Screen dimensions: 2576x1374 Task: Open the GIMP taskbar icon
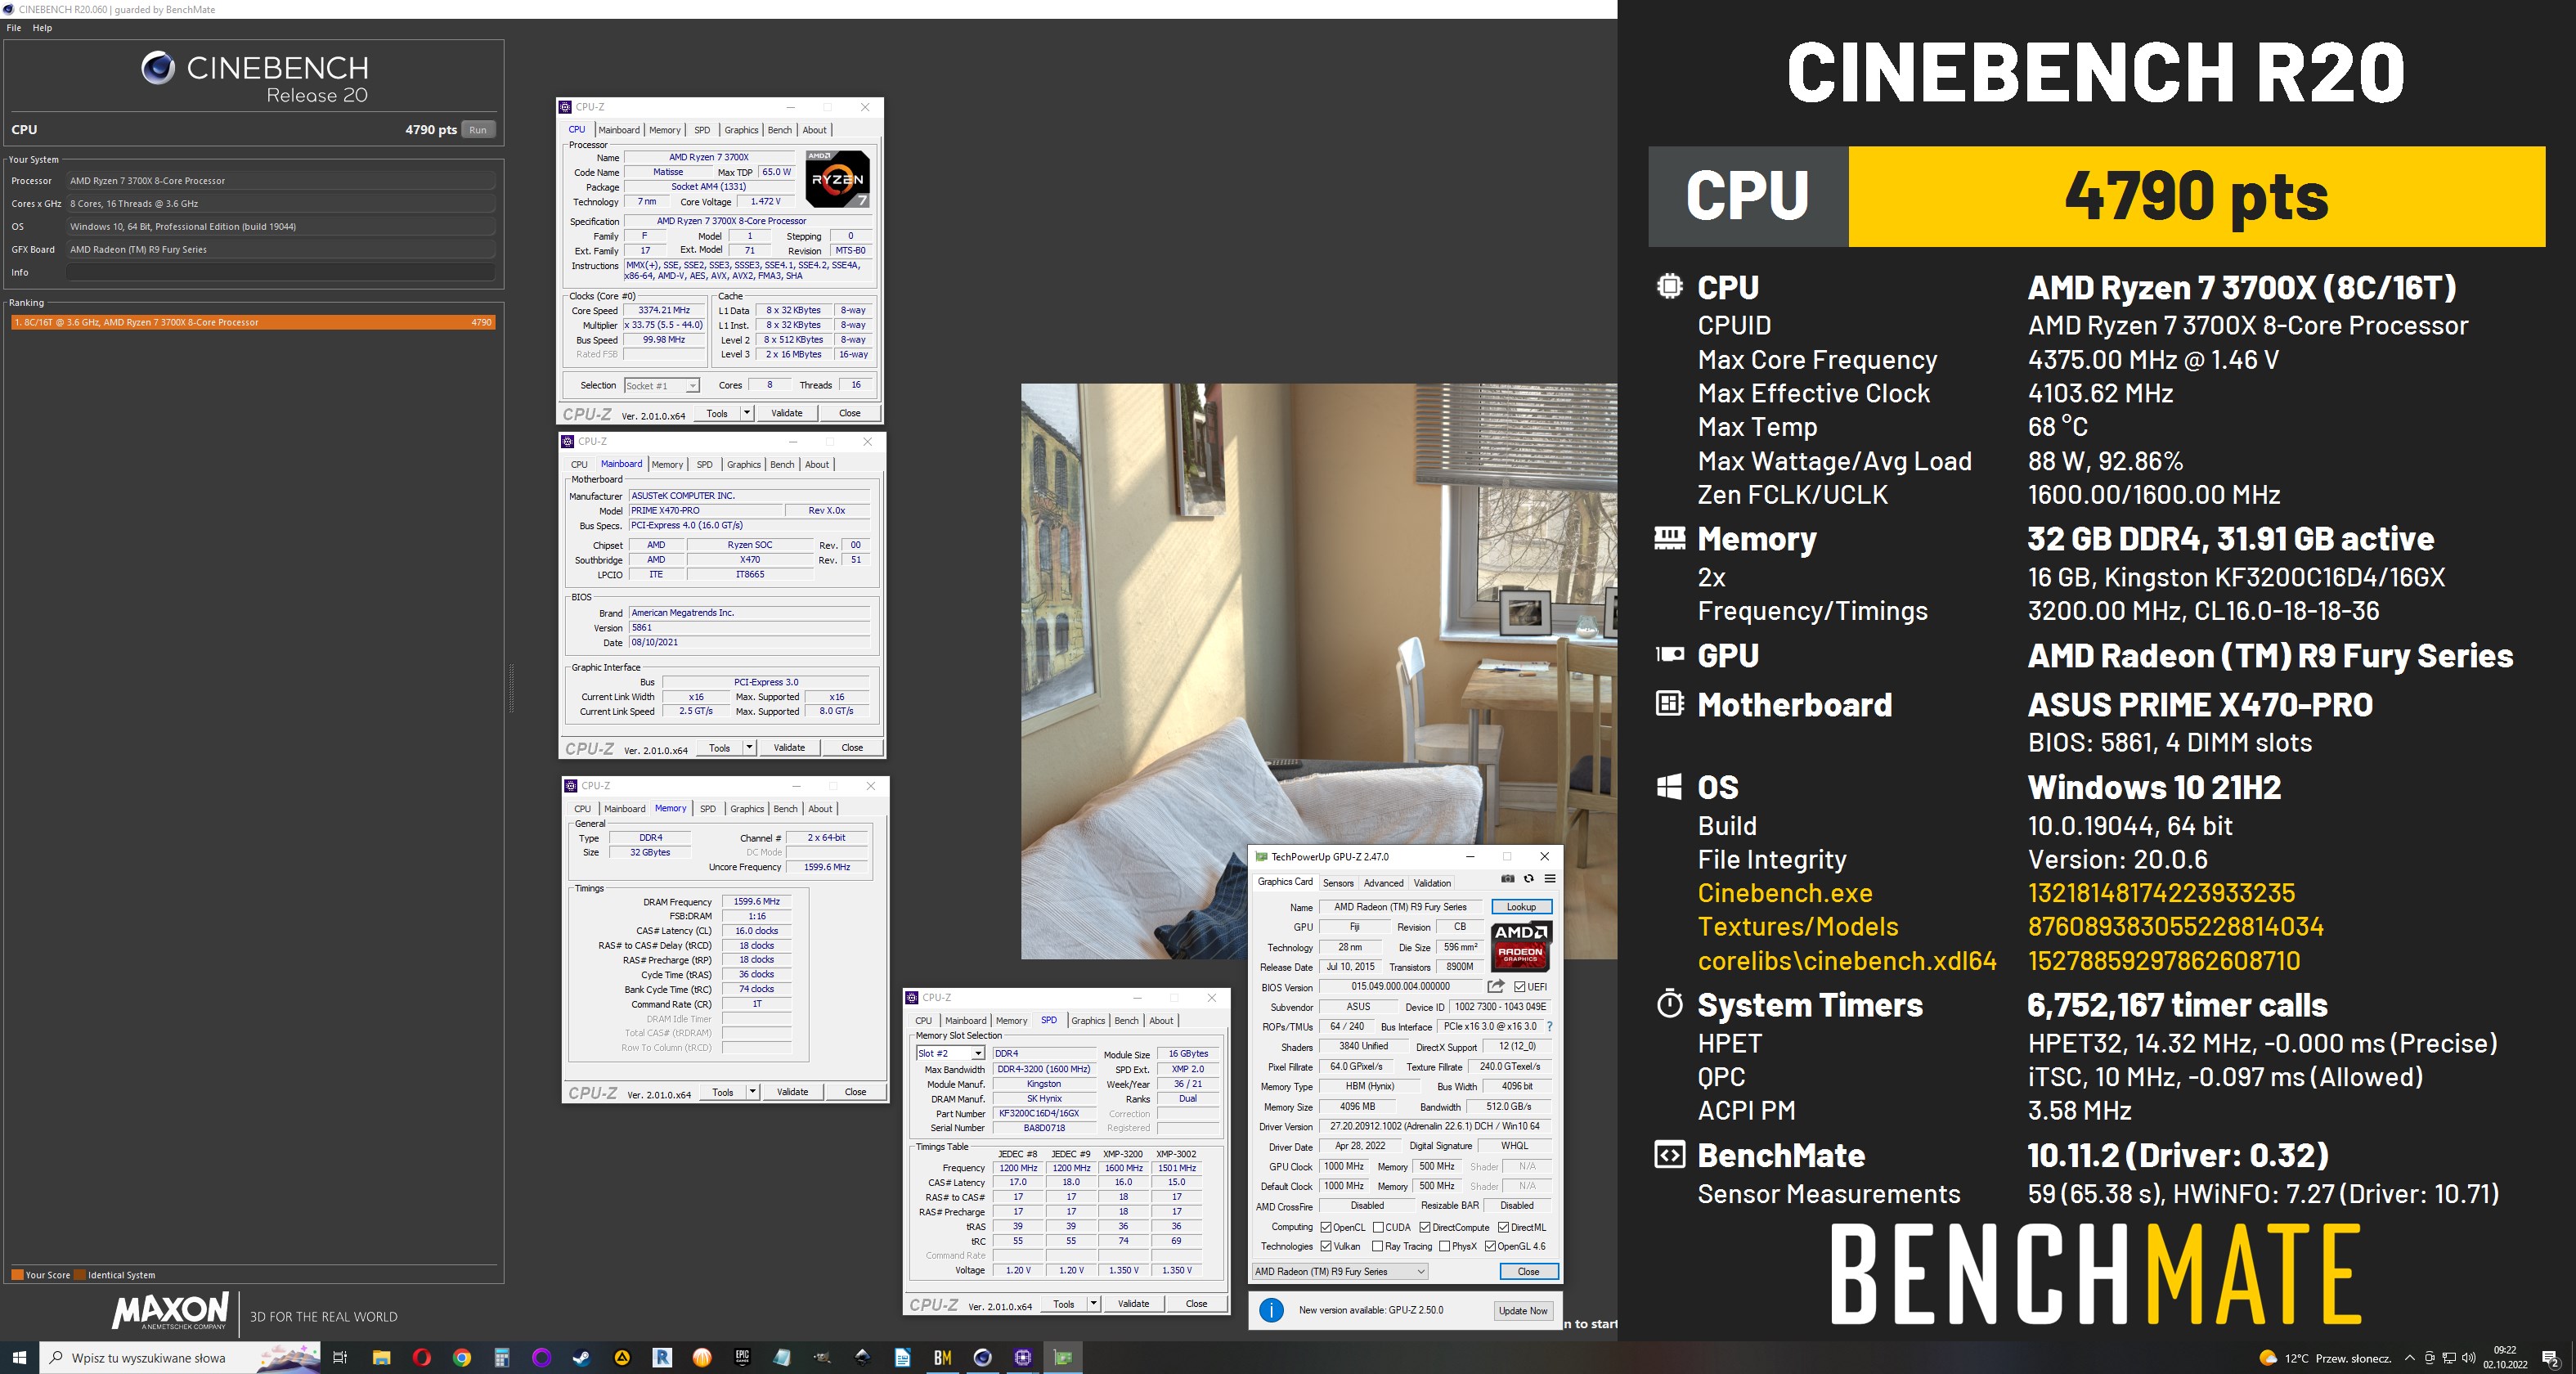click(x=822, y=1357)
